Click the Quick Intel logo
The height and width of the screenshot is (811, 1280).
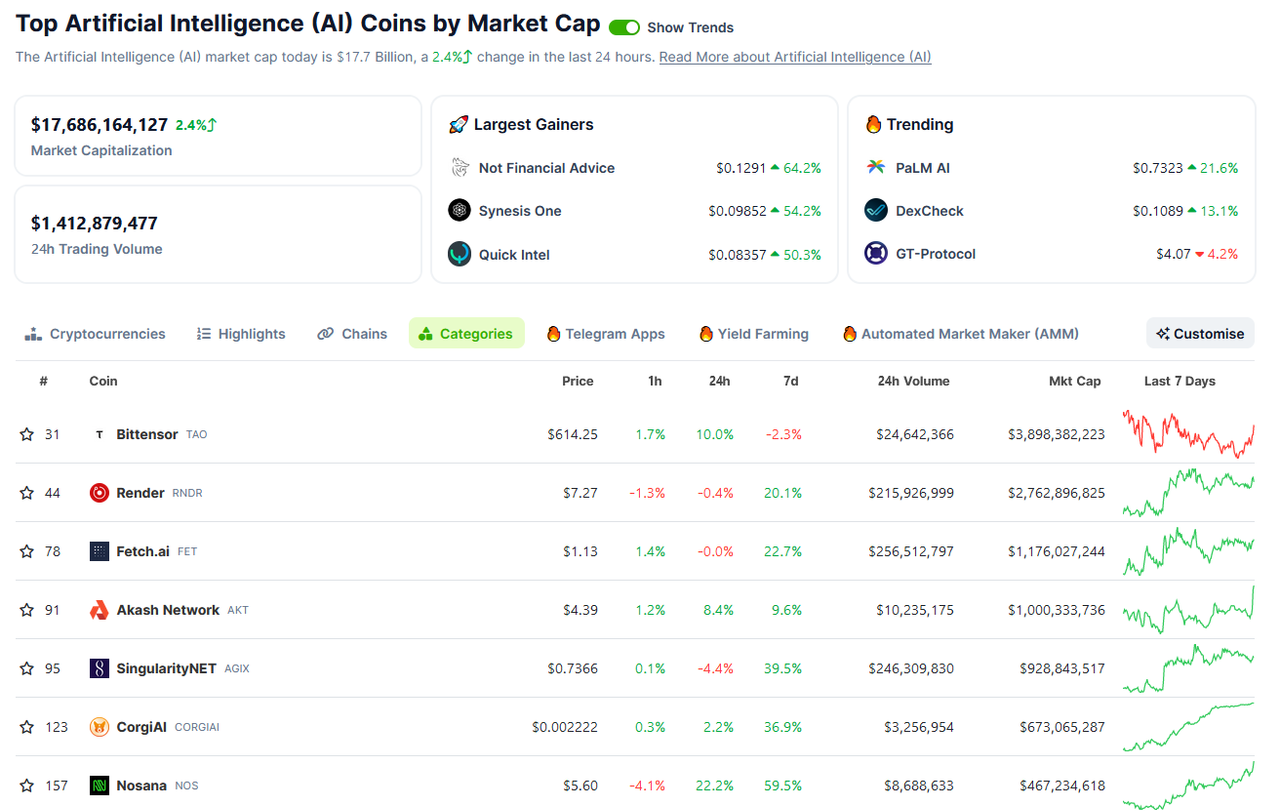pyautogui.click(x=460, y=254)
